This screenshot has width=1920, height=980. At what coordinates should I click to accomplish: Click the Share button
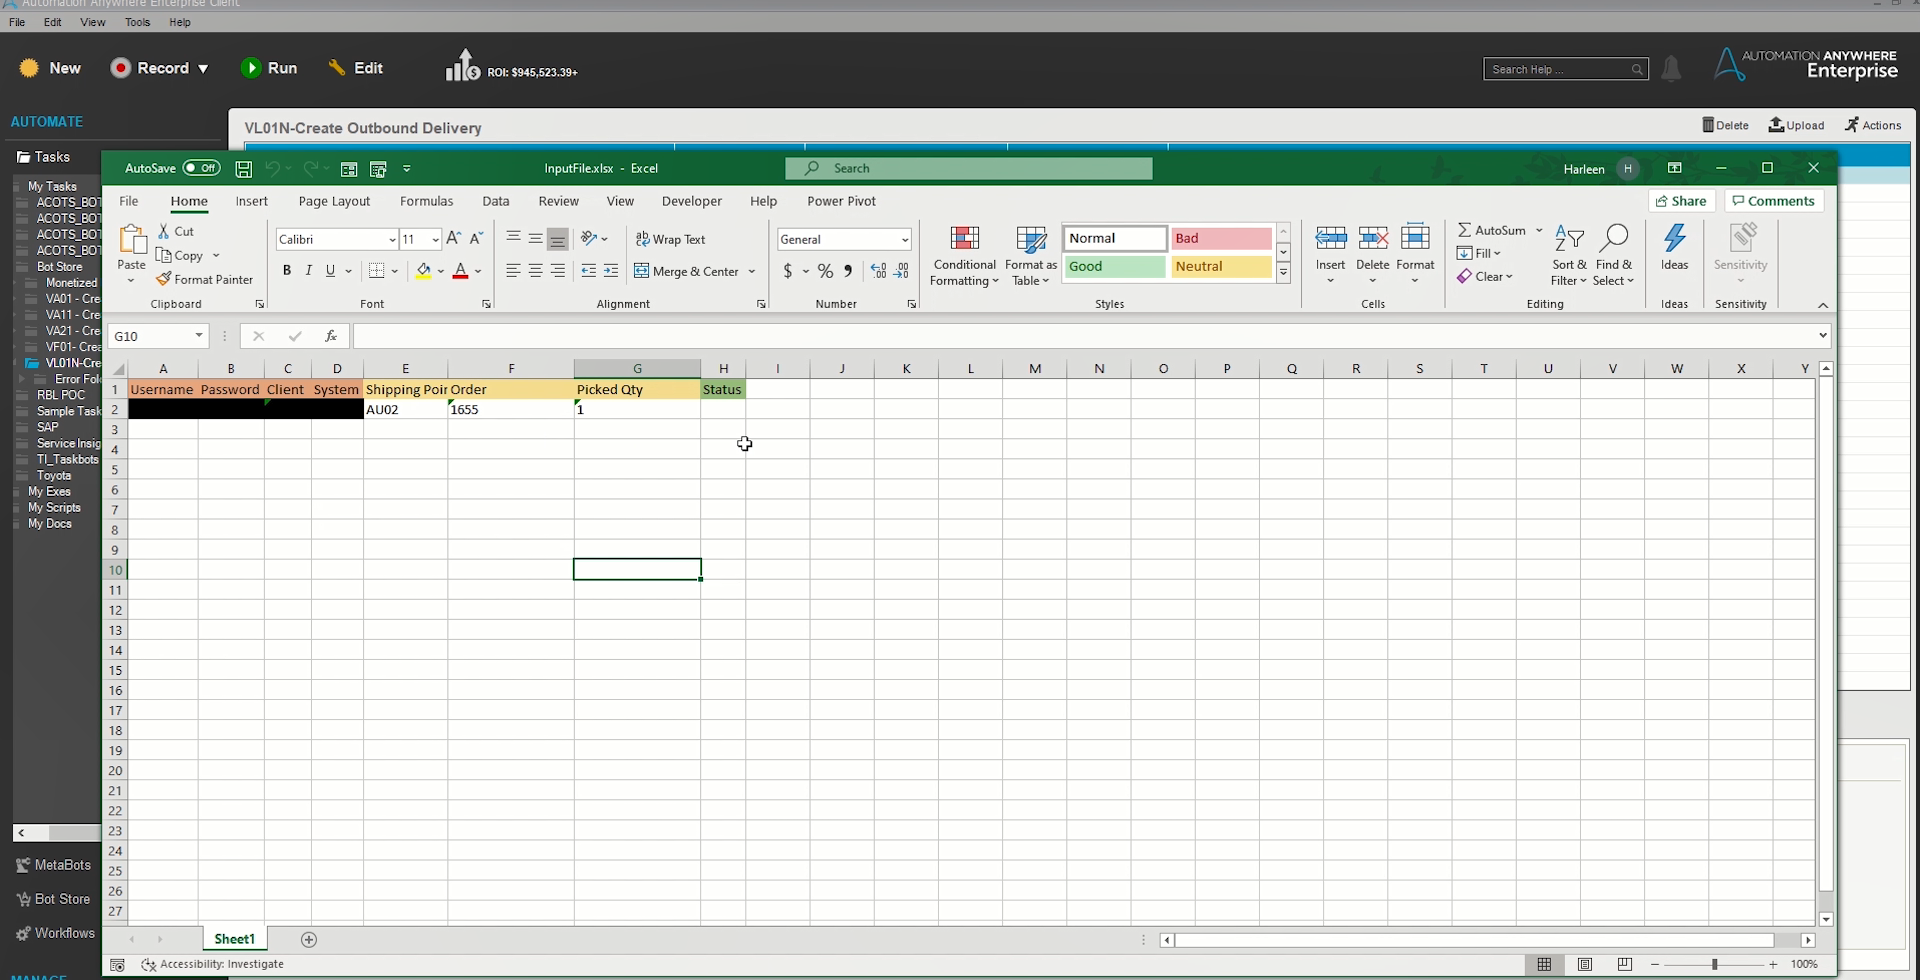pyautogui.click(x=1681, y=201)
